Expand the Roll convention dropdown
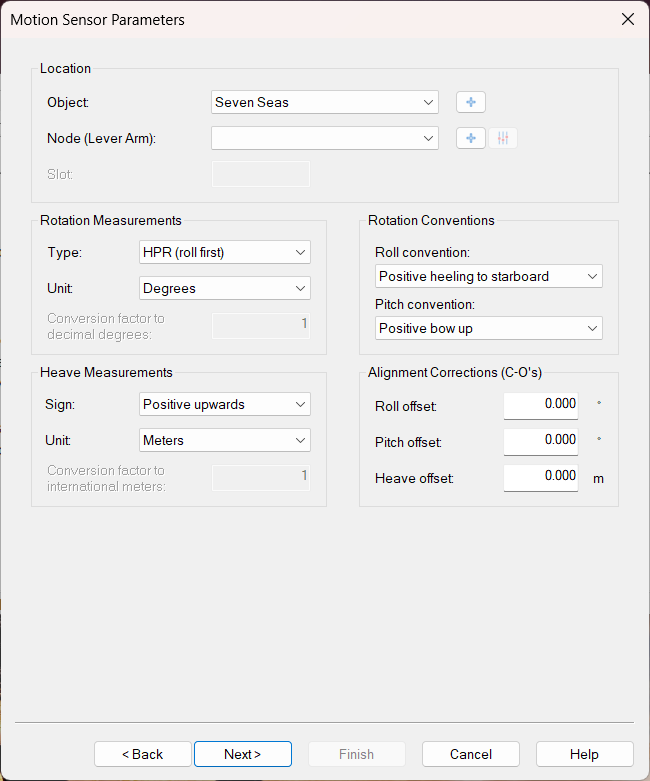This screenshot has width=650, height=781. coord(489,276)
